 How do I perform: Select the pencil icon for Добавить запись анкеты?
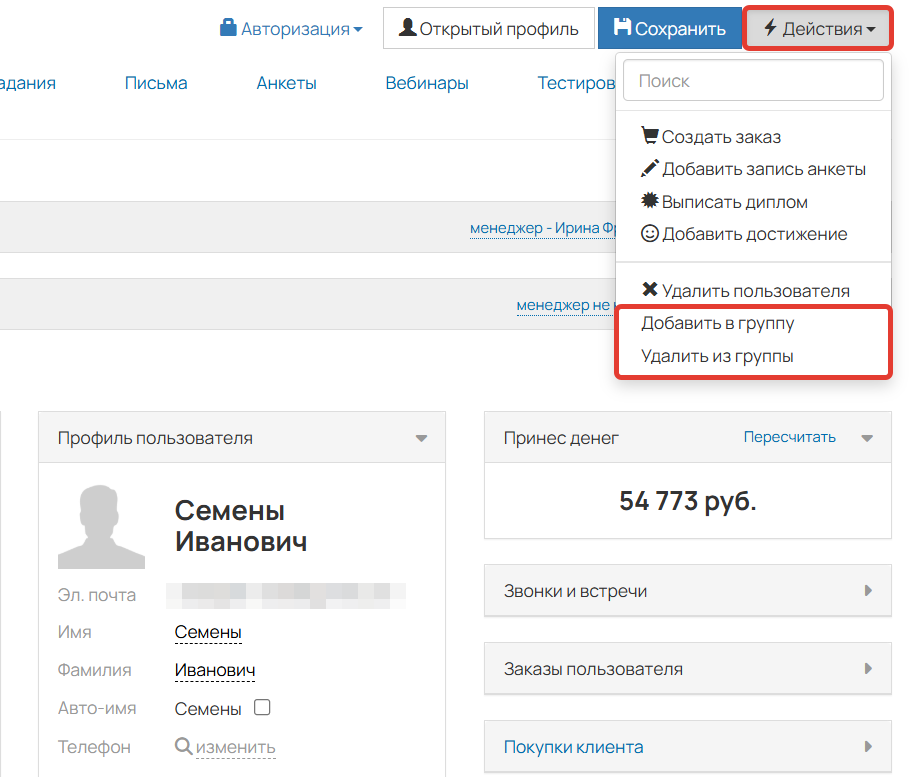651,168
